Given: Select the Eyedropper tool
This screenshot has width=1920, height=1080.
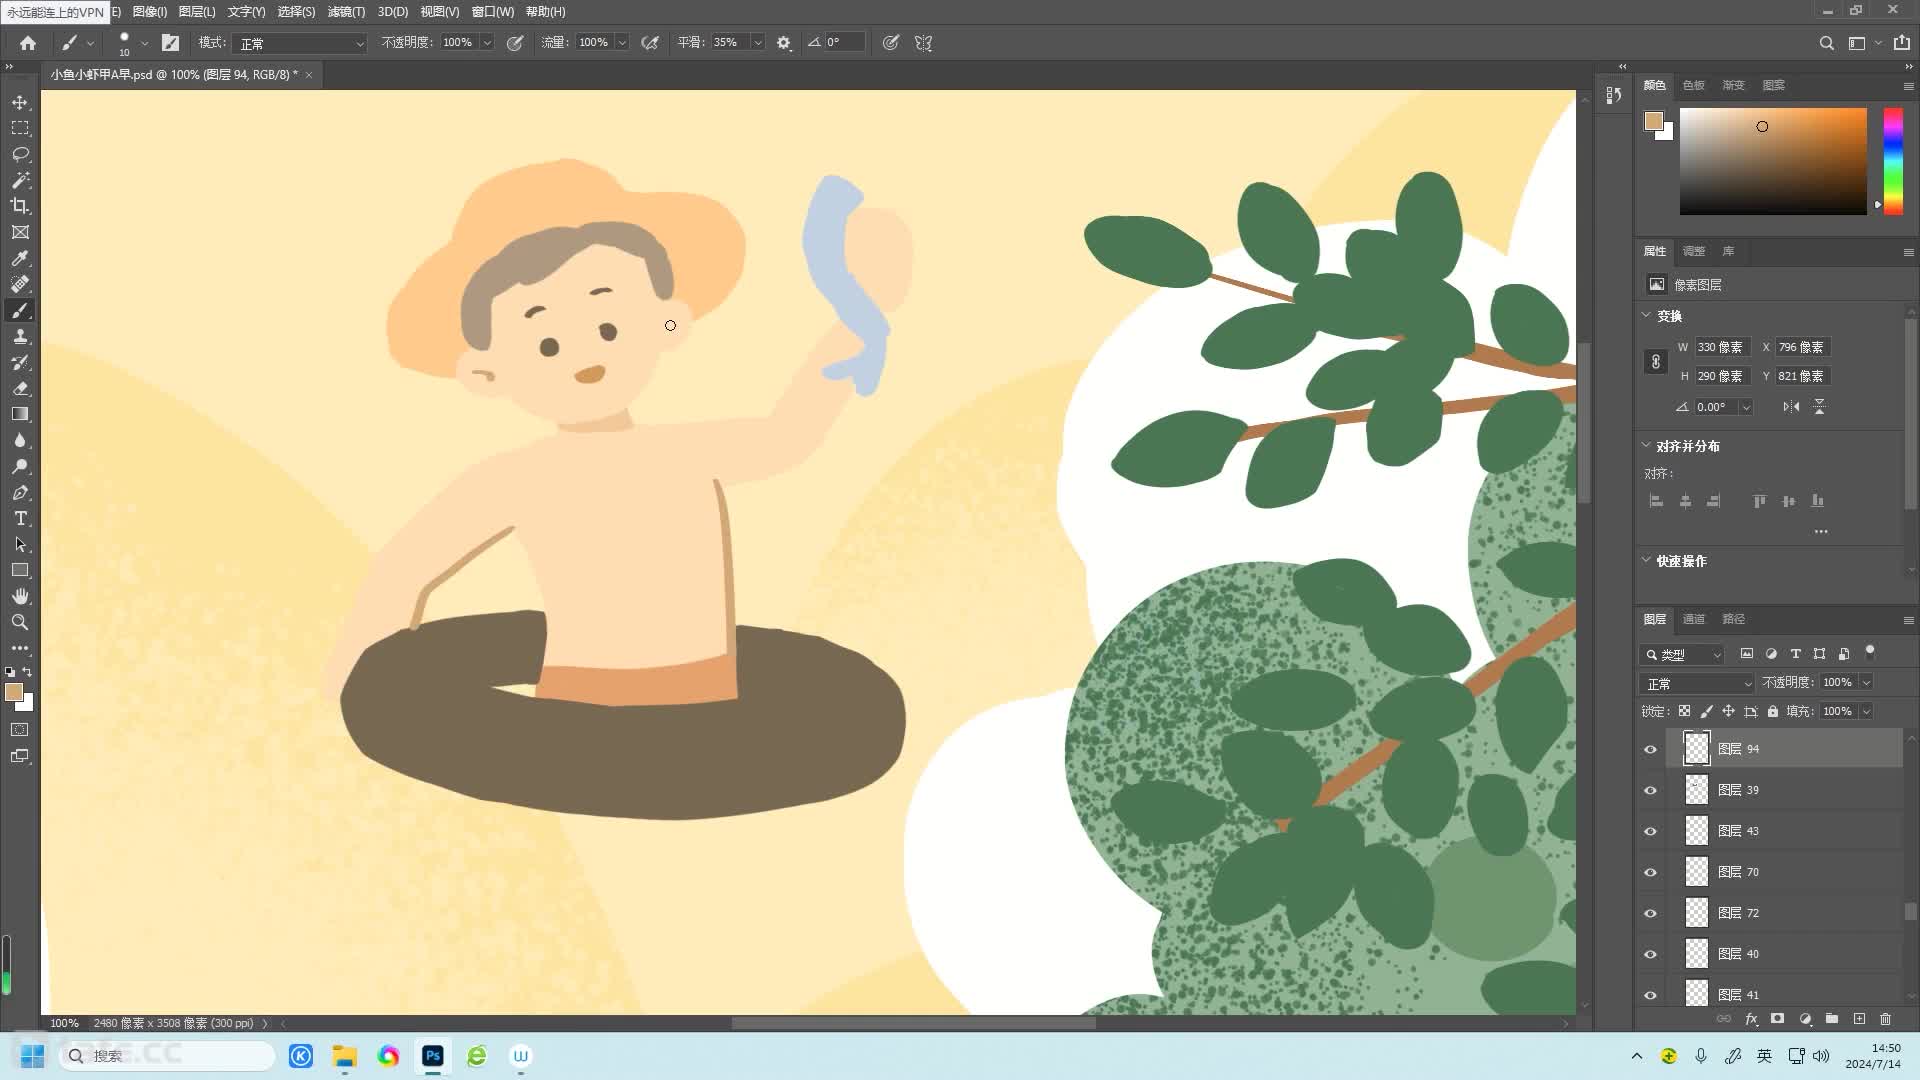Looking at the screenshot, I should tap(20, 258).
